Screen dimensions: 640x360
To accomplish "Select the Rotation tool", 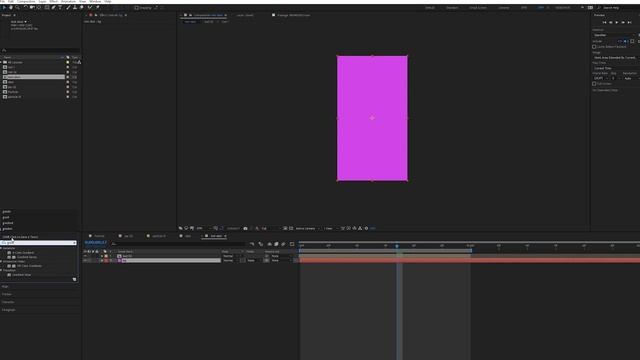I will click(25, 7).
